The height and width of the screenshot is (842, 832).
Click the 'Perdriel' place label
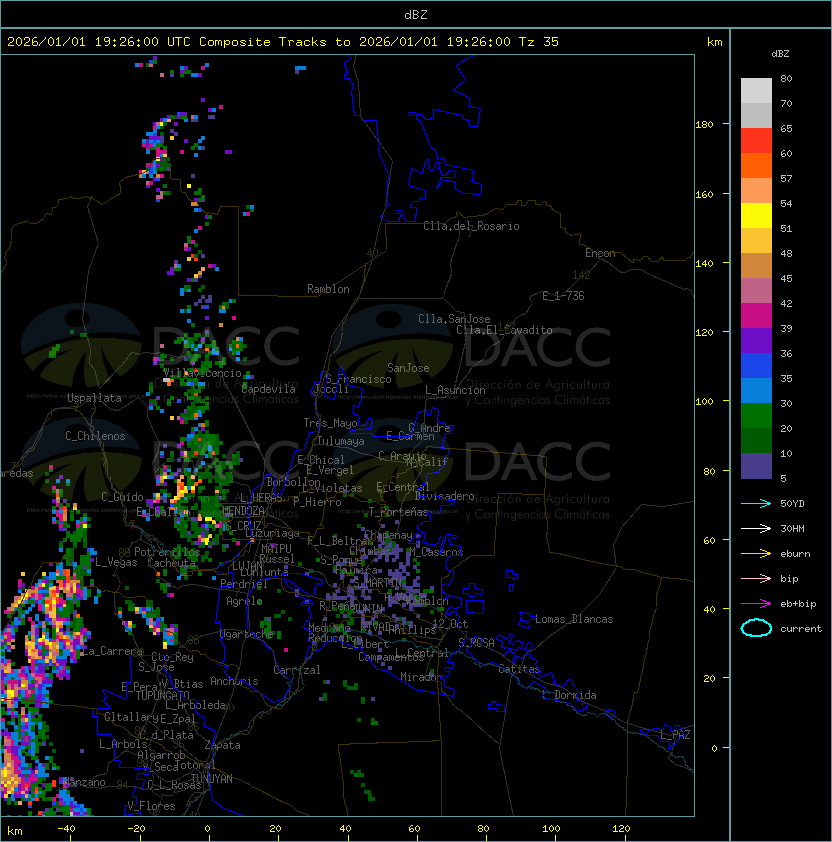(x=244, y=583)
